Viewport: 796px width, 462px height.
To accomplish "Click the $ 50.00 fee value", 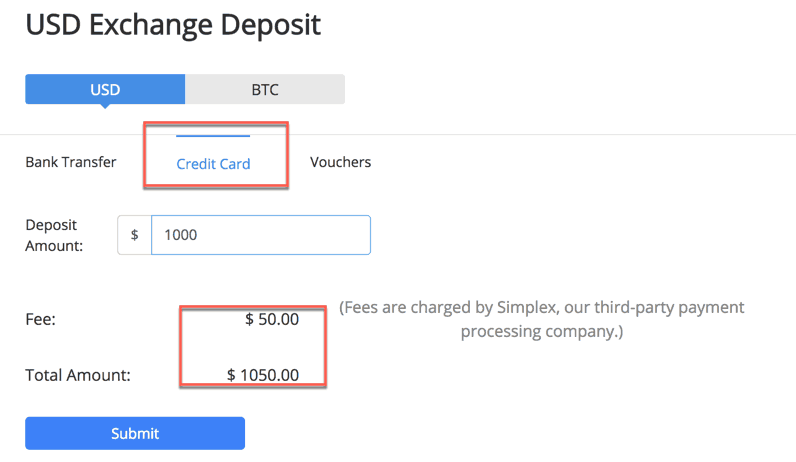I will pyautogui.click(x=272, y=319).
